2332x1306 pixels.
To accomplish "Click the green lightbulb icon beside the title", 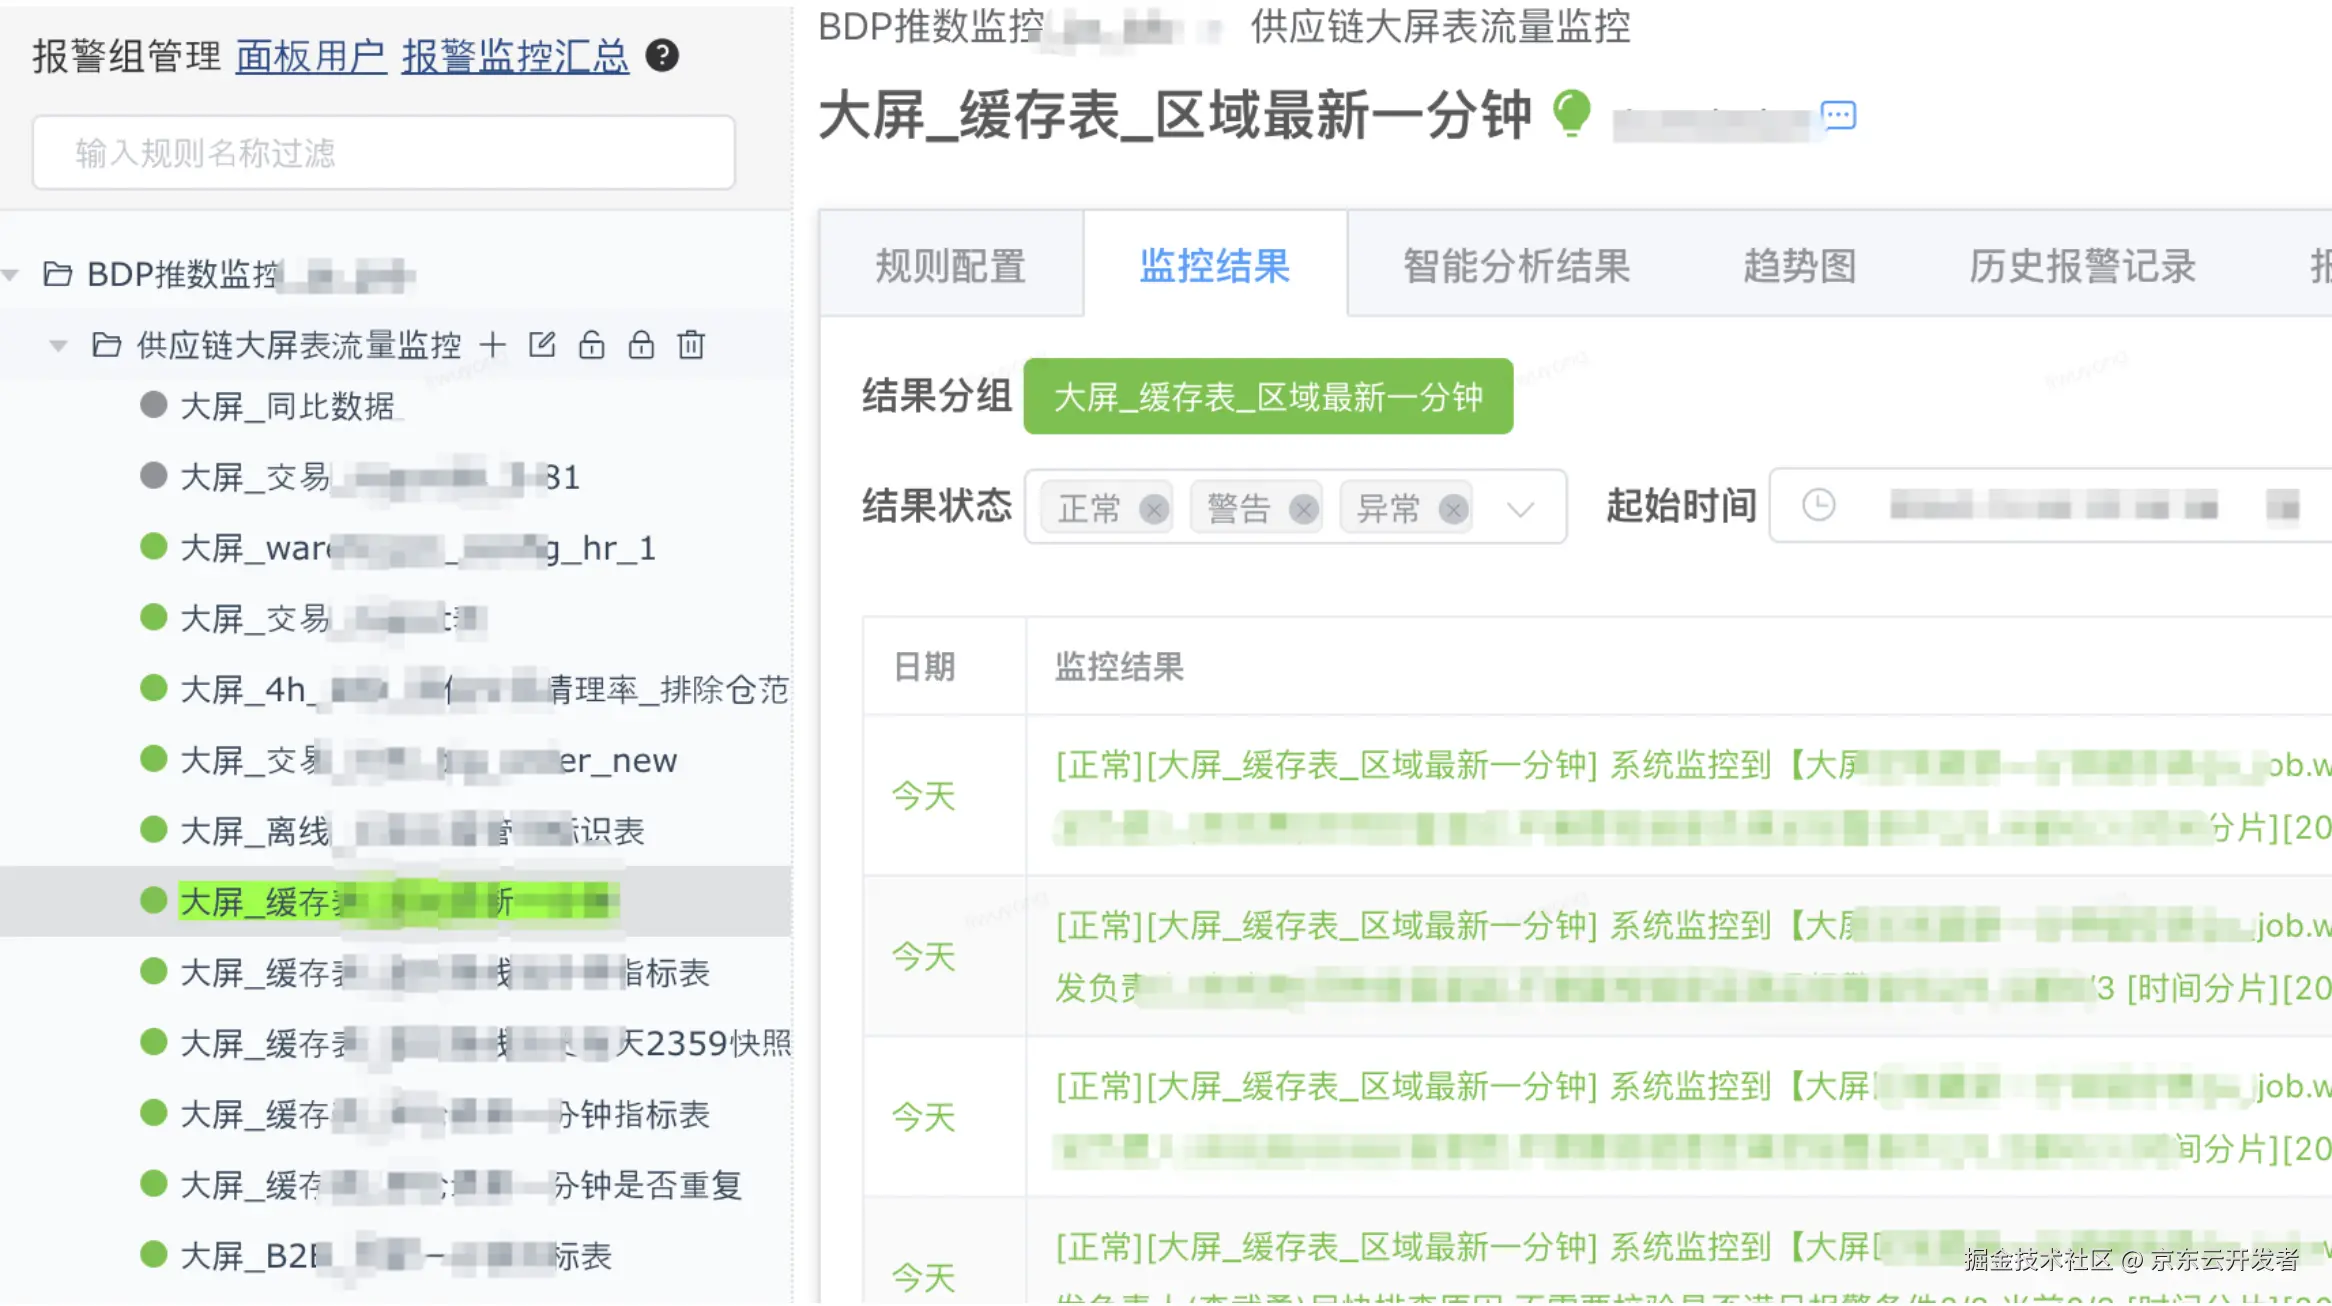I will click(x=1571, y=113).
